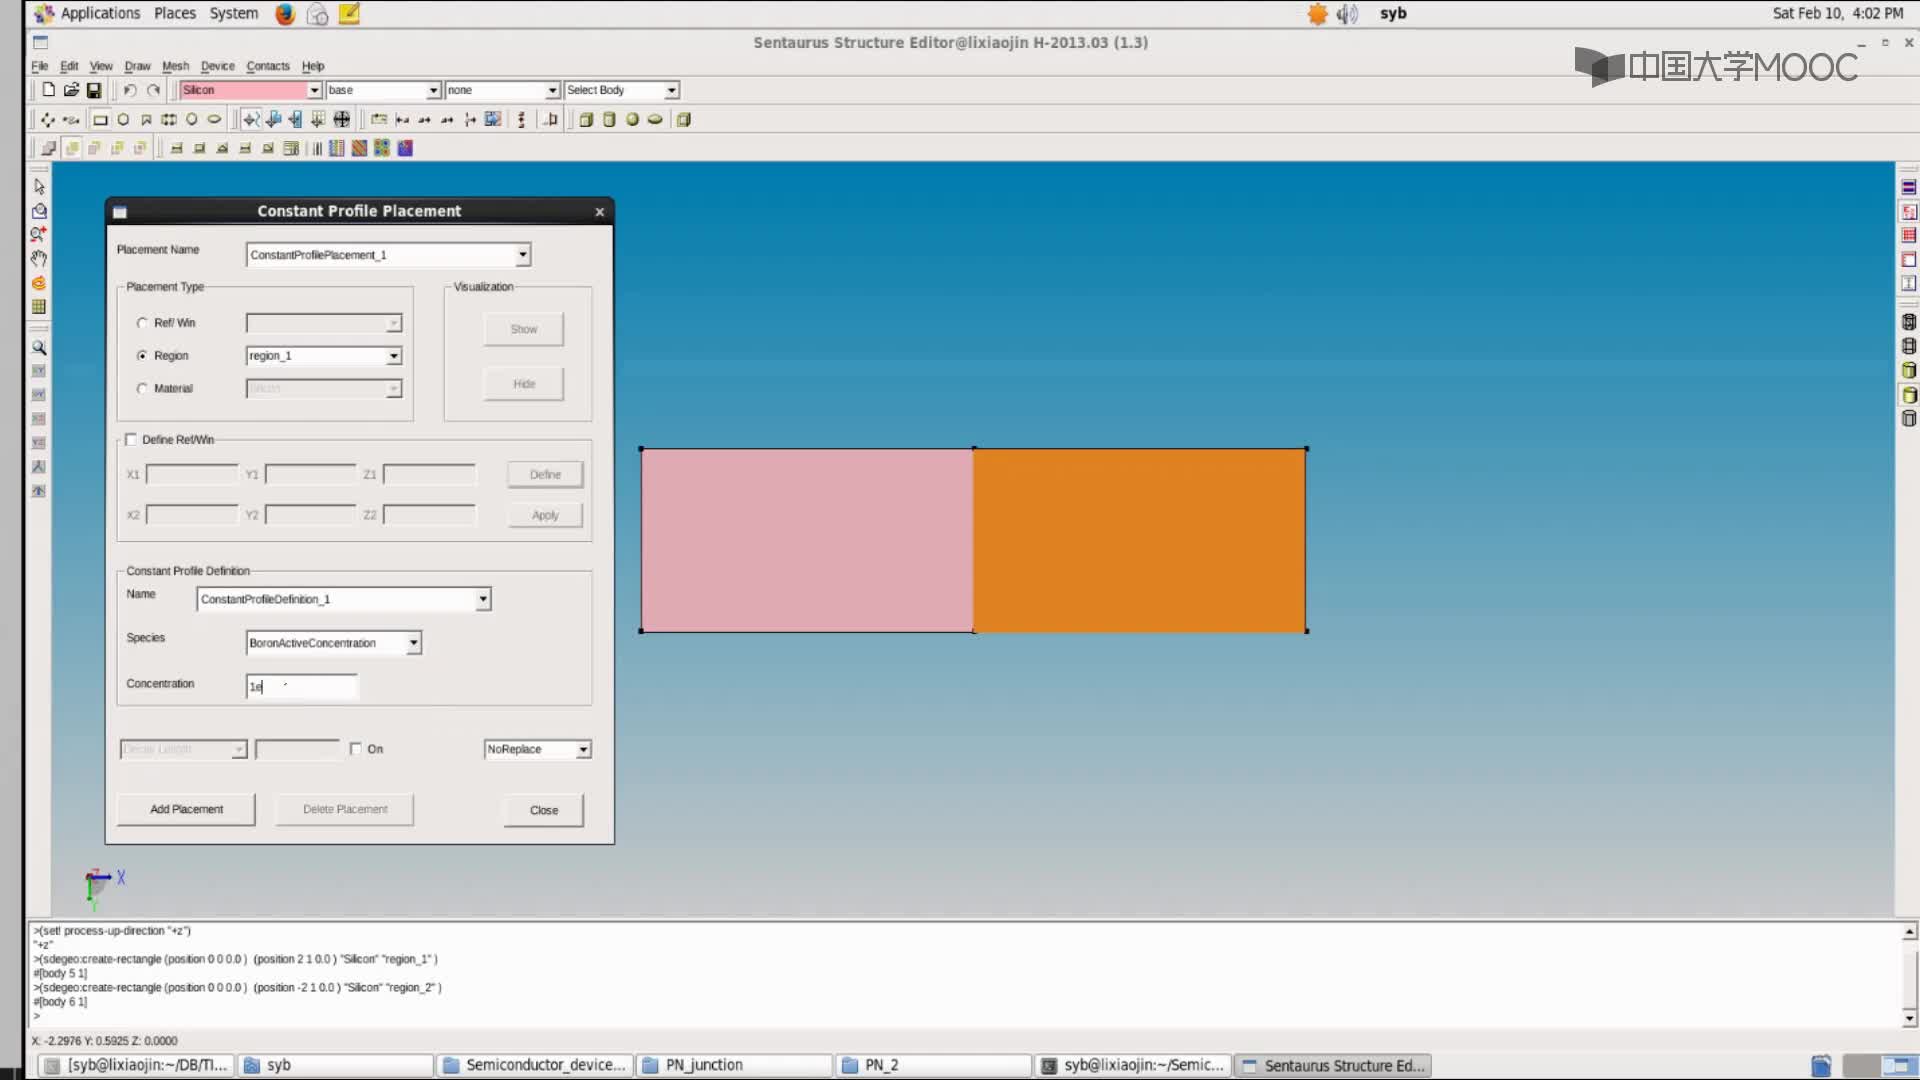The height and width of the screenshot is (1080, 1920).
Task: Open the Firefox browser launcher
Action: (x=285, y=14)
